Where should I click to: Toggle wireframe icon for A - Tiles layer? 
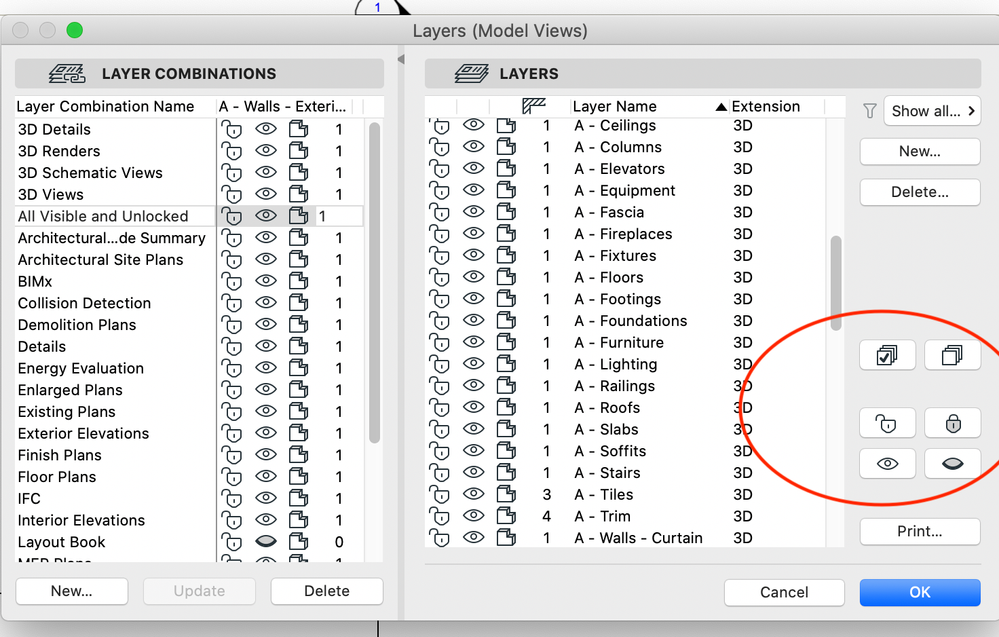[x=506, y=494]
